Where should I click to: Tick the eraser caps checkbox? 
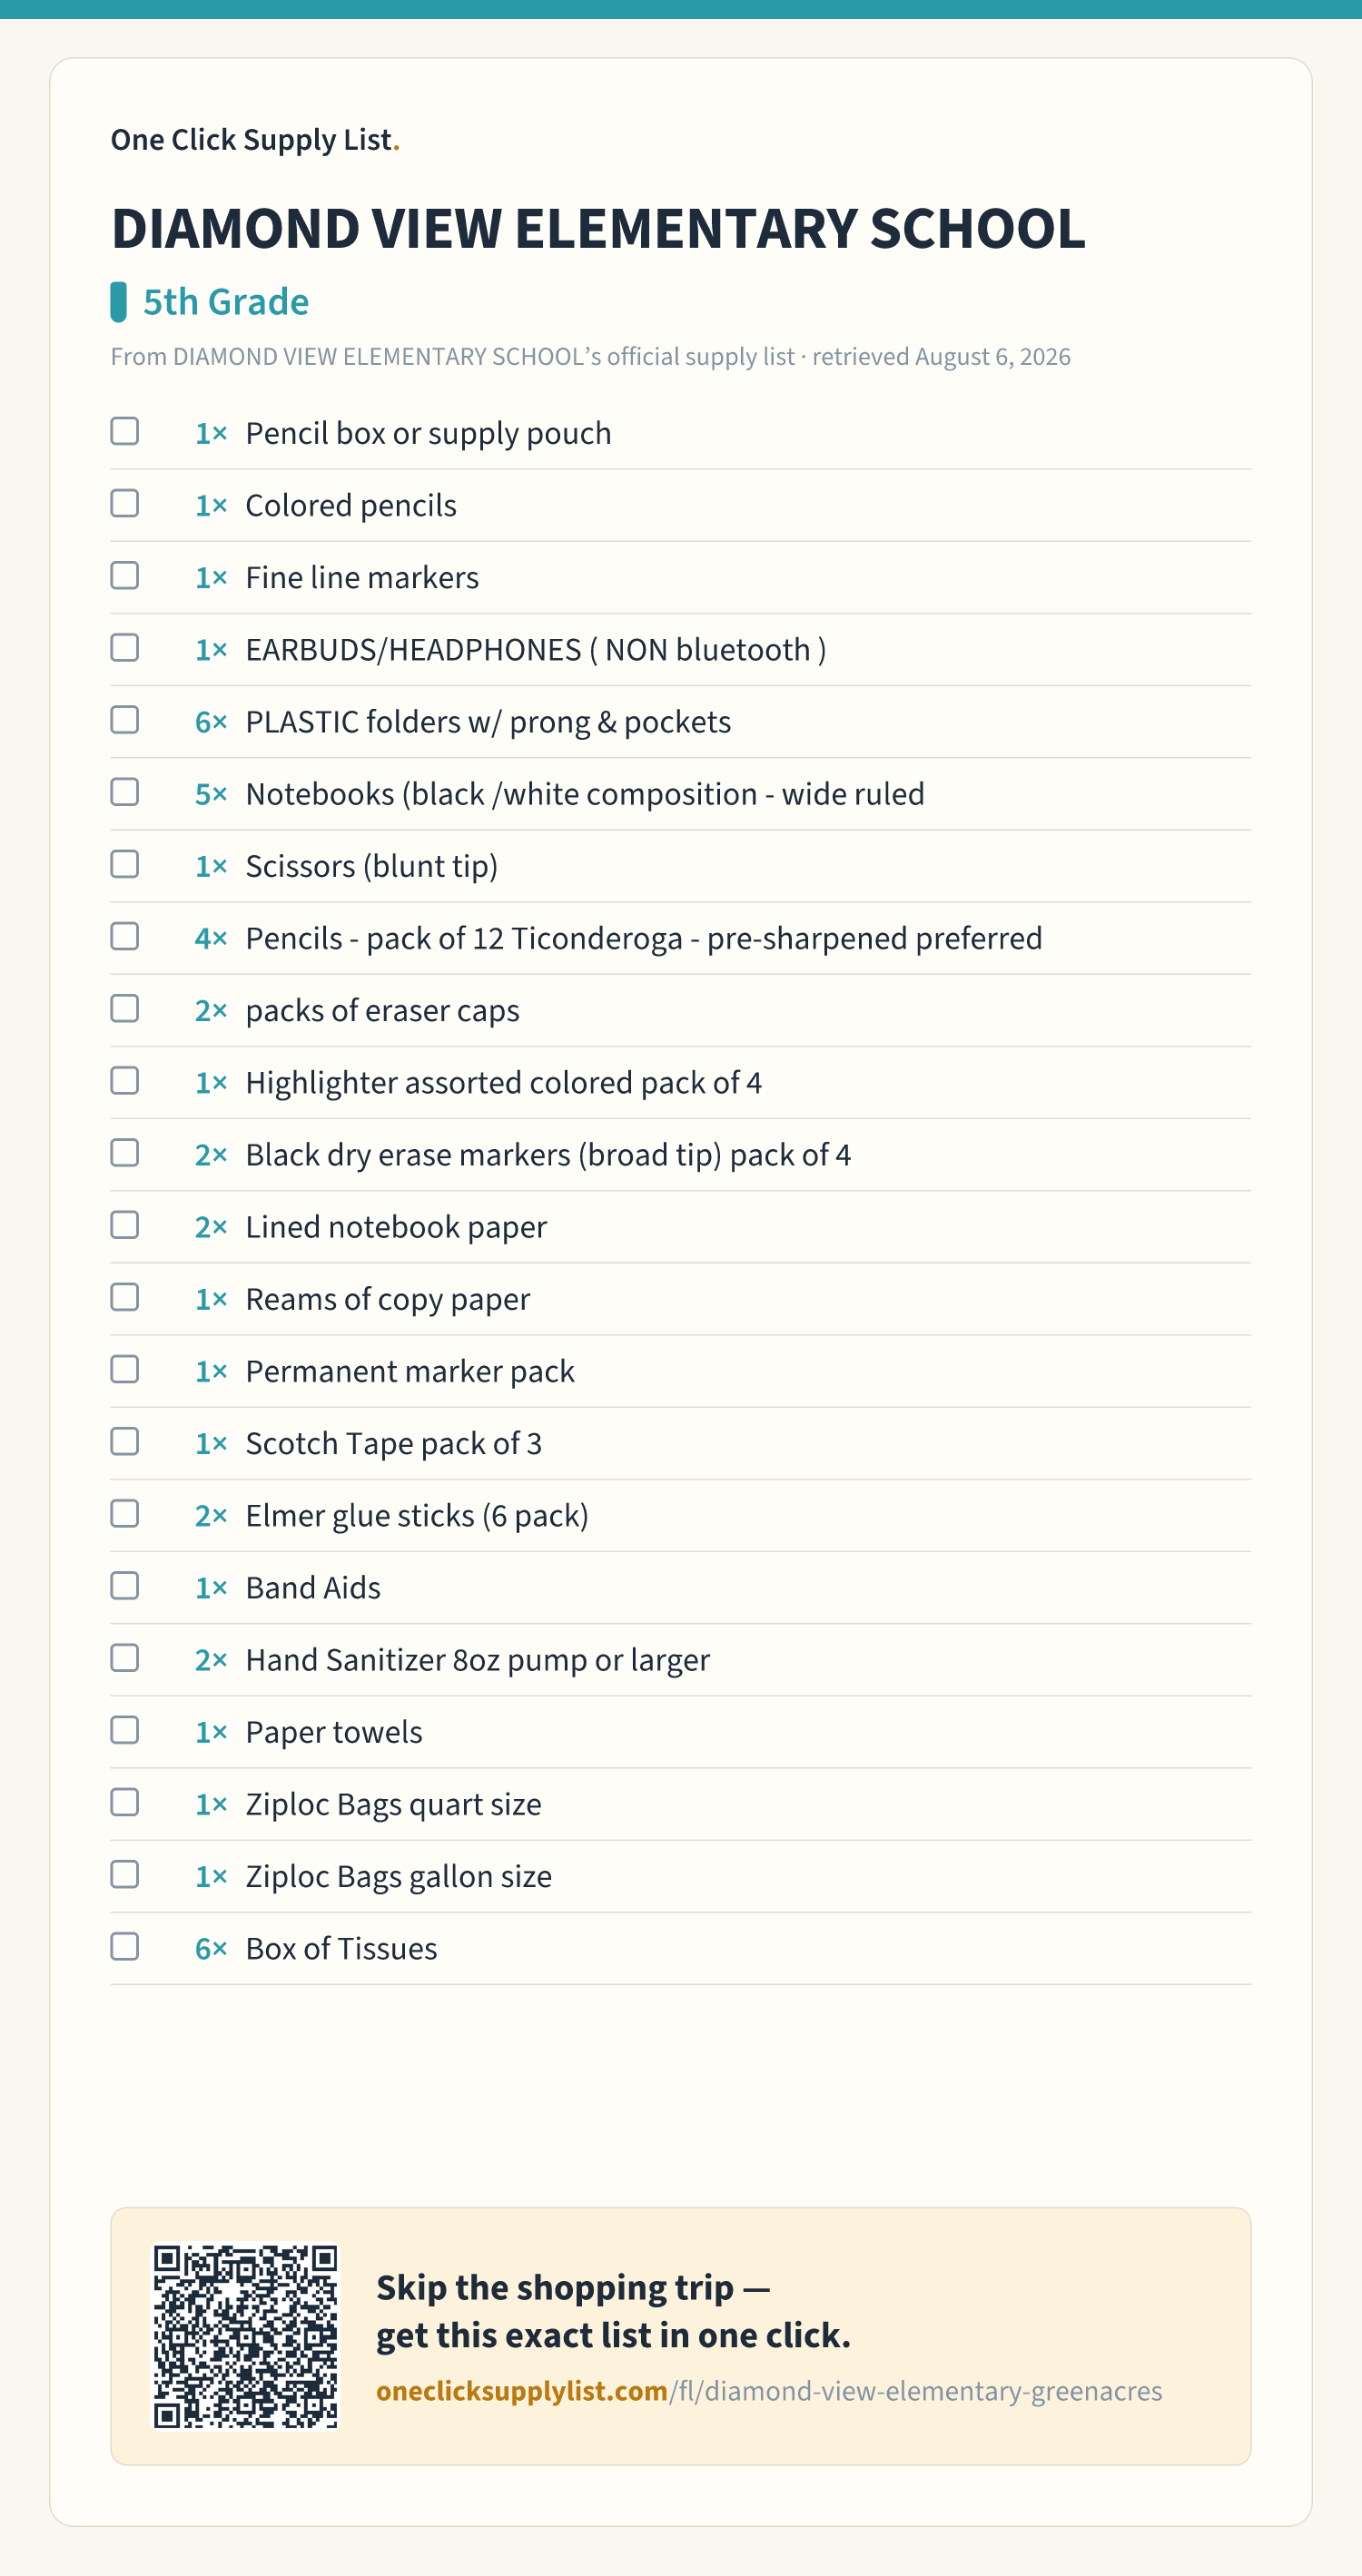[125, 1008]
